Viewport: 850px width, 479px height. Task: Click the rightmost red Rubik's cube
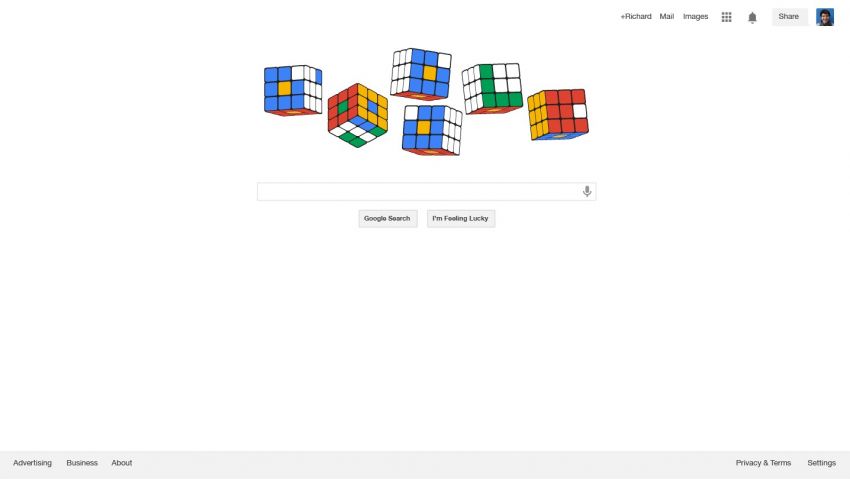[558, 113]
